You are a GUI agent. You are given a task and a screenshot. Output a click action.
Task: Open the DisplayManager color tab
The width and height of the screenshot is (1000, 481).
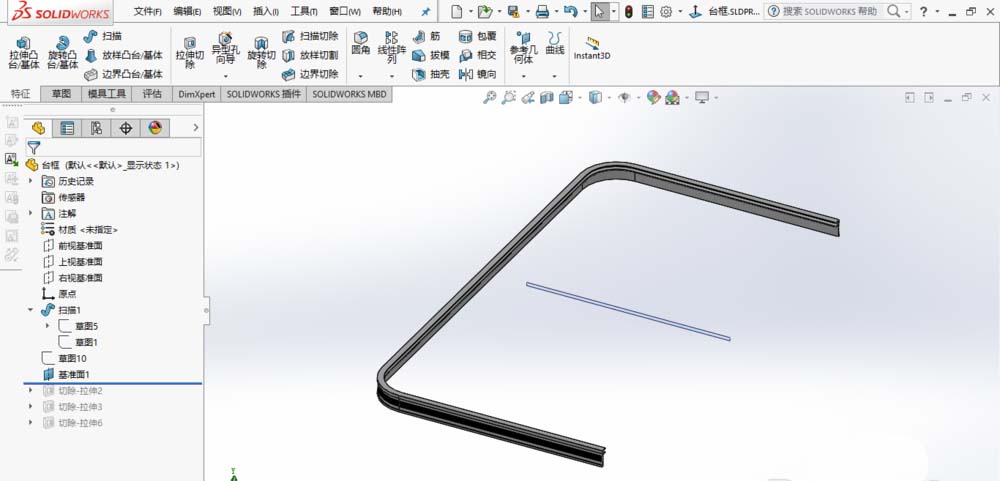(155, 128)
